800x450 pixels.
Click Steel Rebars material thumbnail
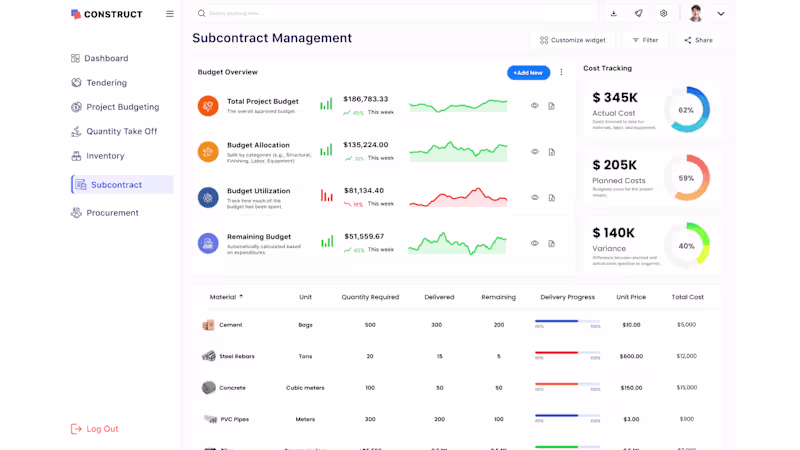coord(209,356)
